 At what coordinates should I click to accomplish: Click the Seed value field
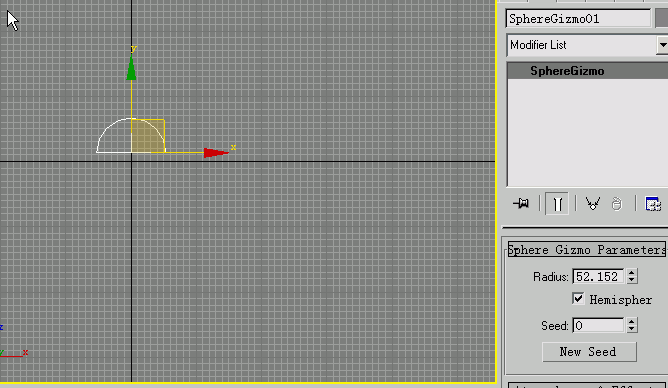[x=598, y=325]
